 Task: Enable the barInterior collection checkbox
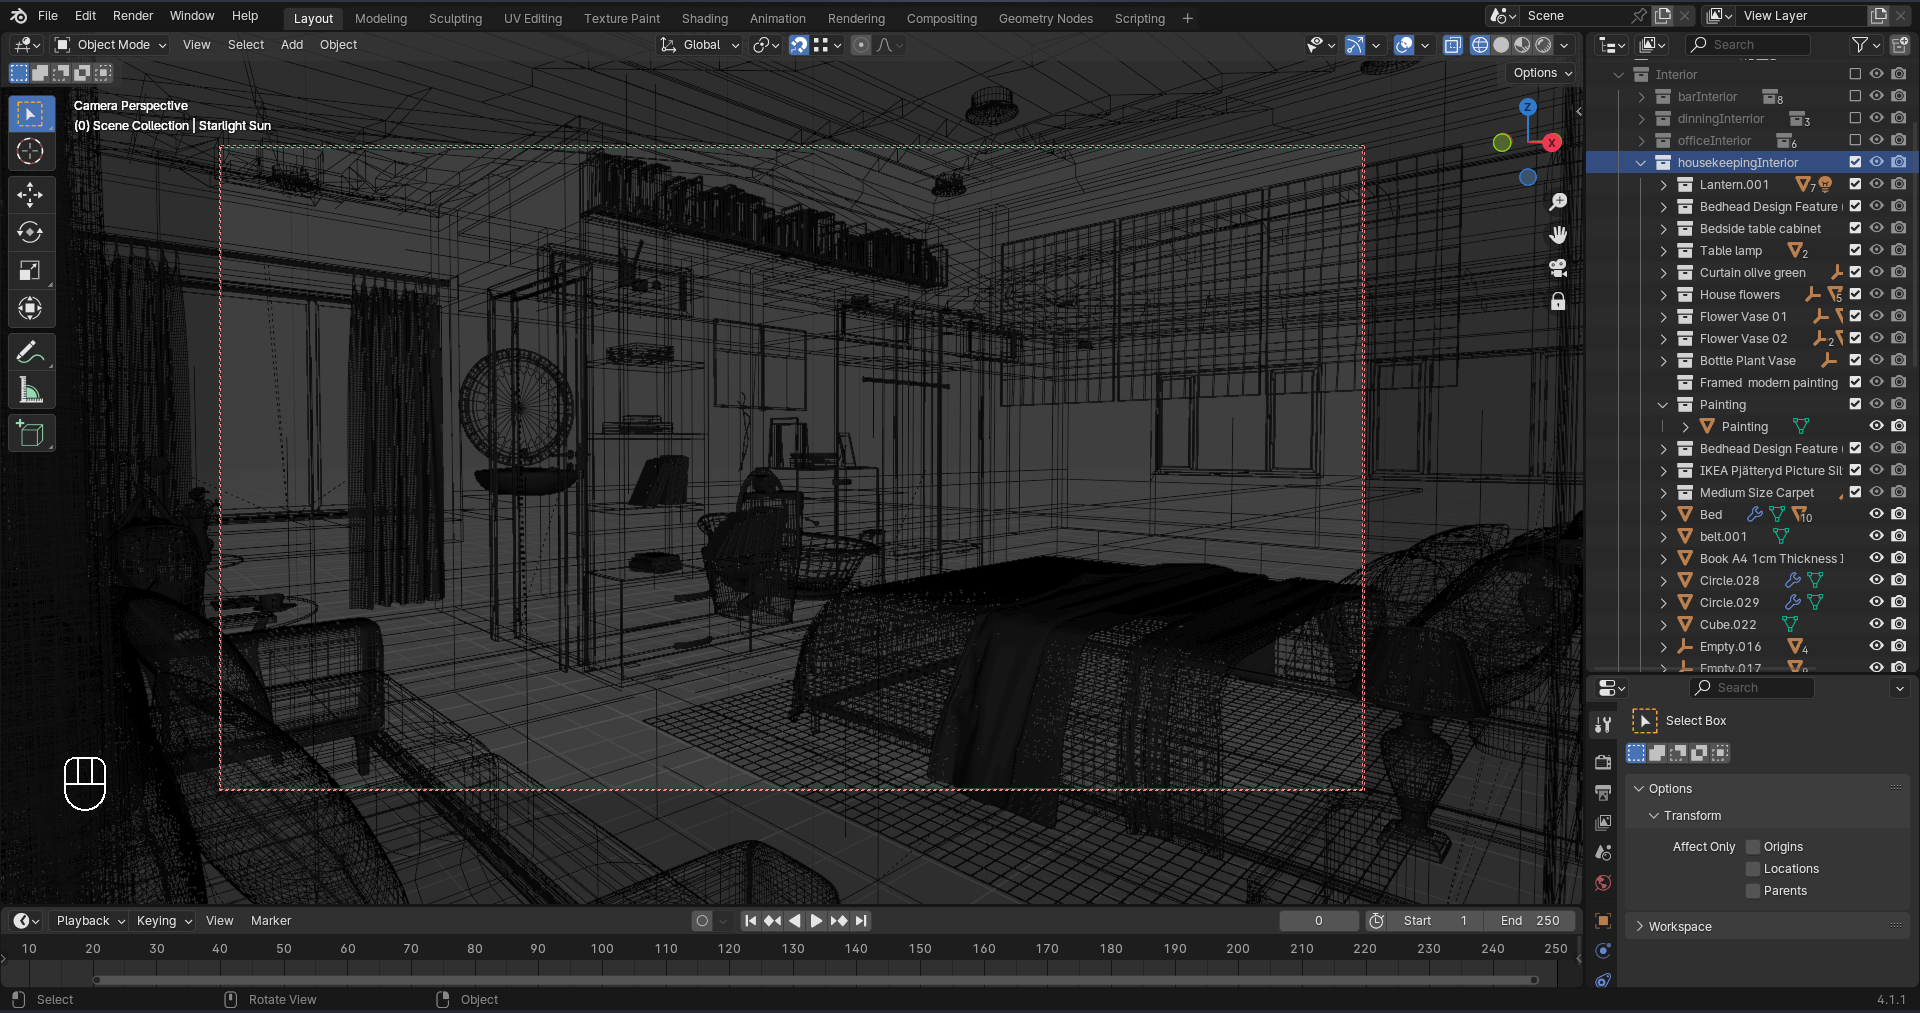(1855, 96)
